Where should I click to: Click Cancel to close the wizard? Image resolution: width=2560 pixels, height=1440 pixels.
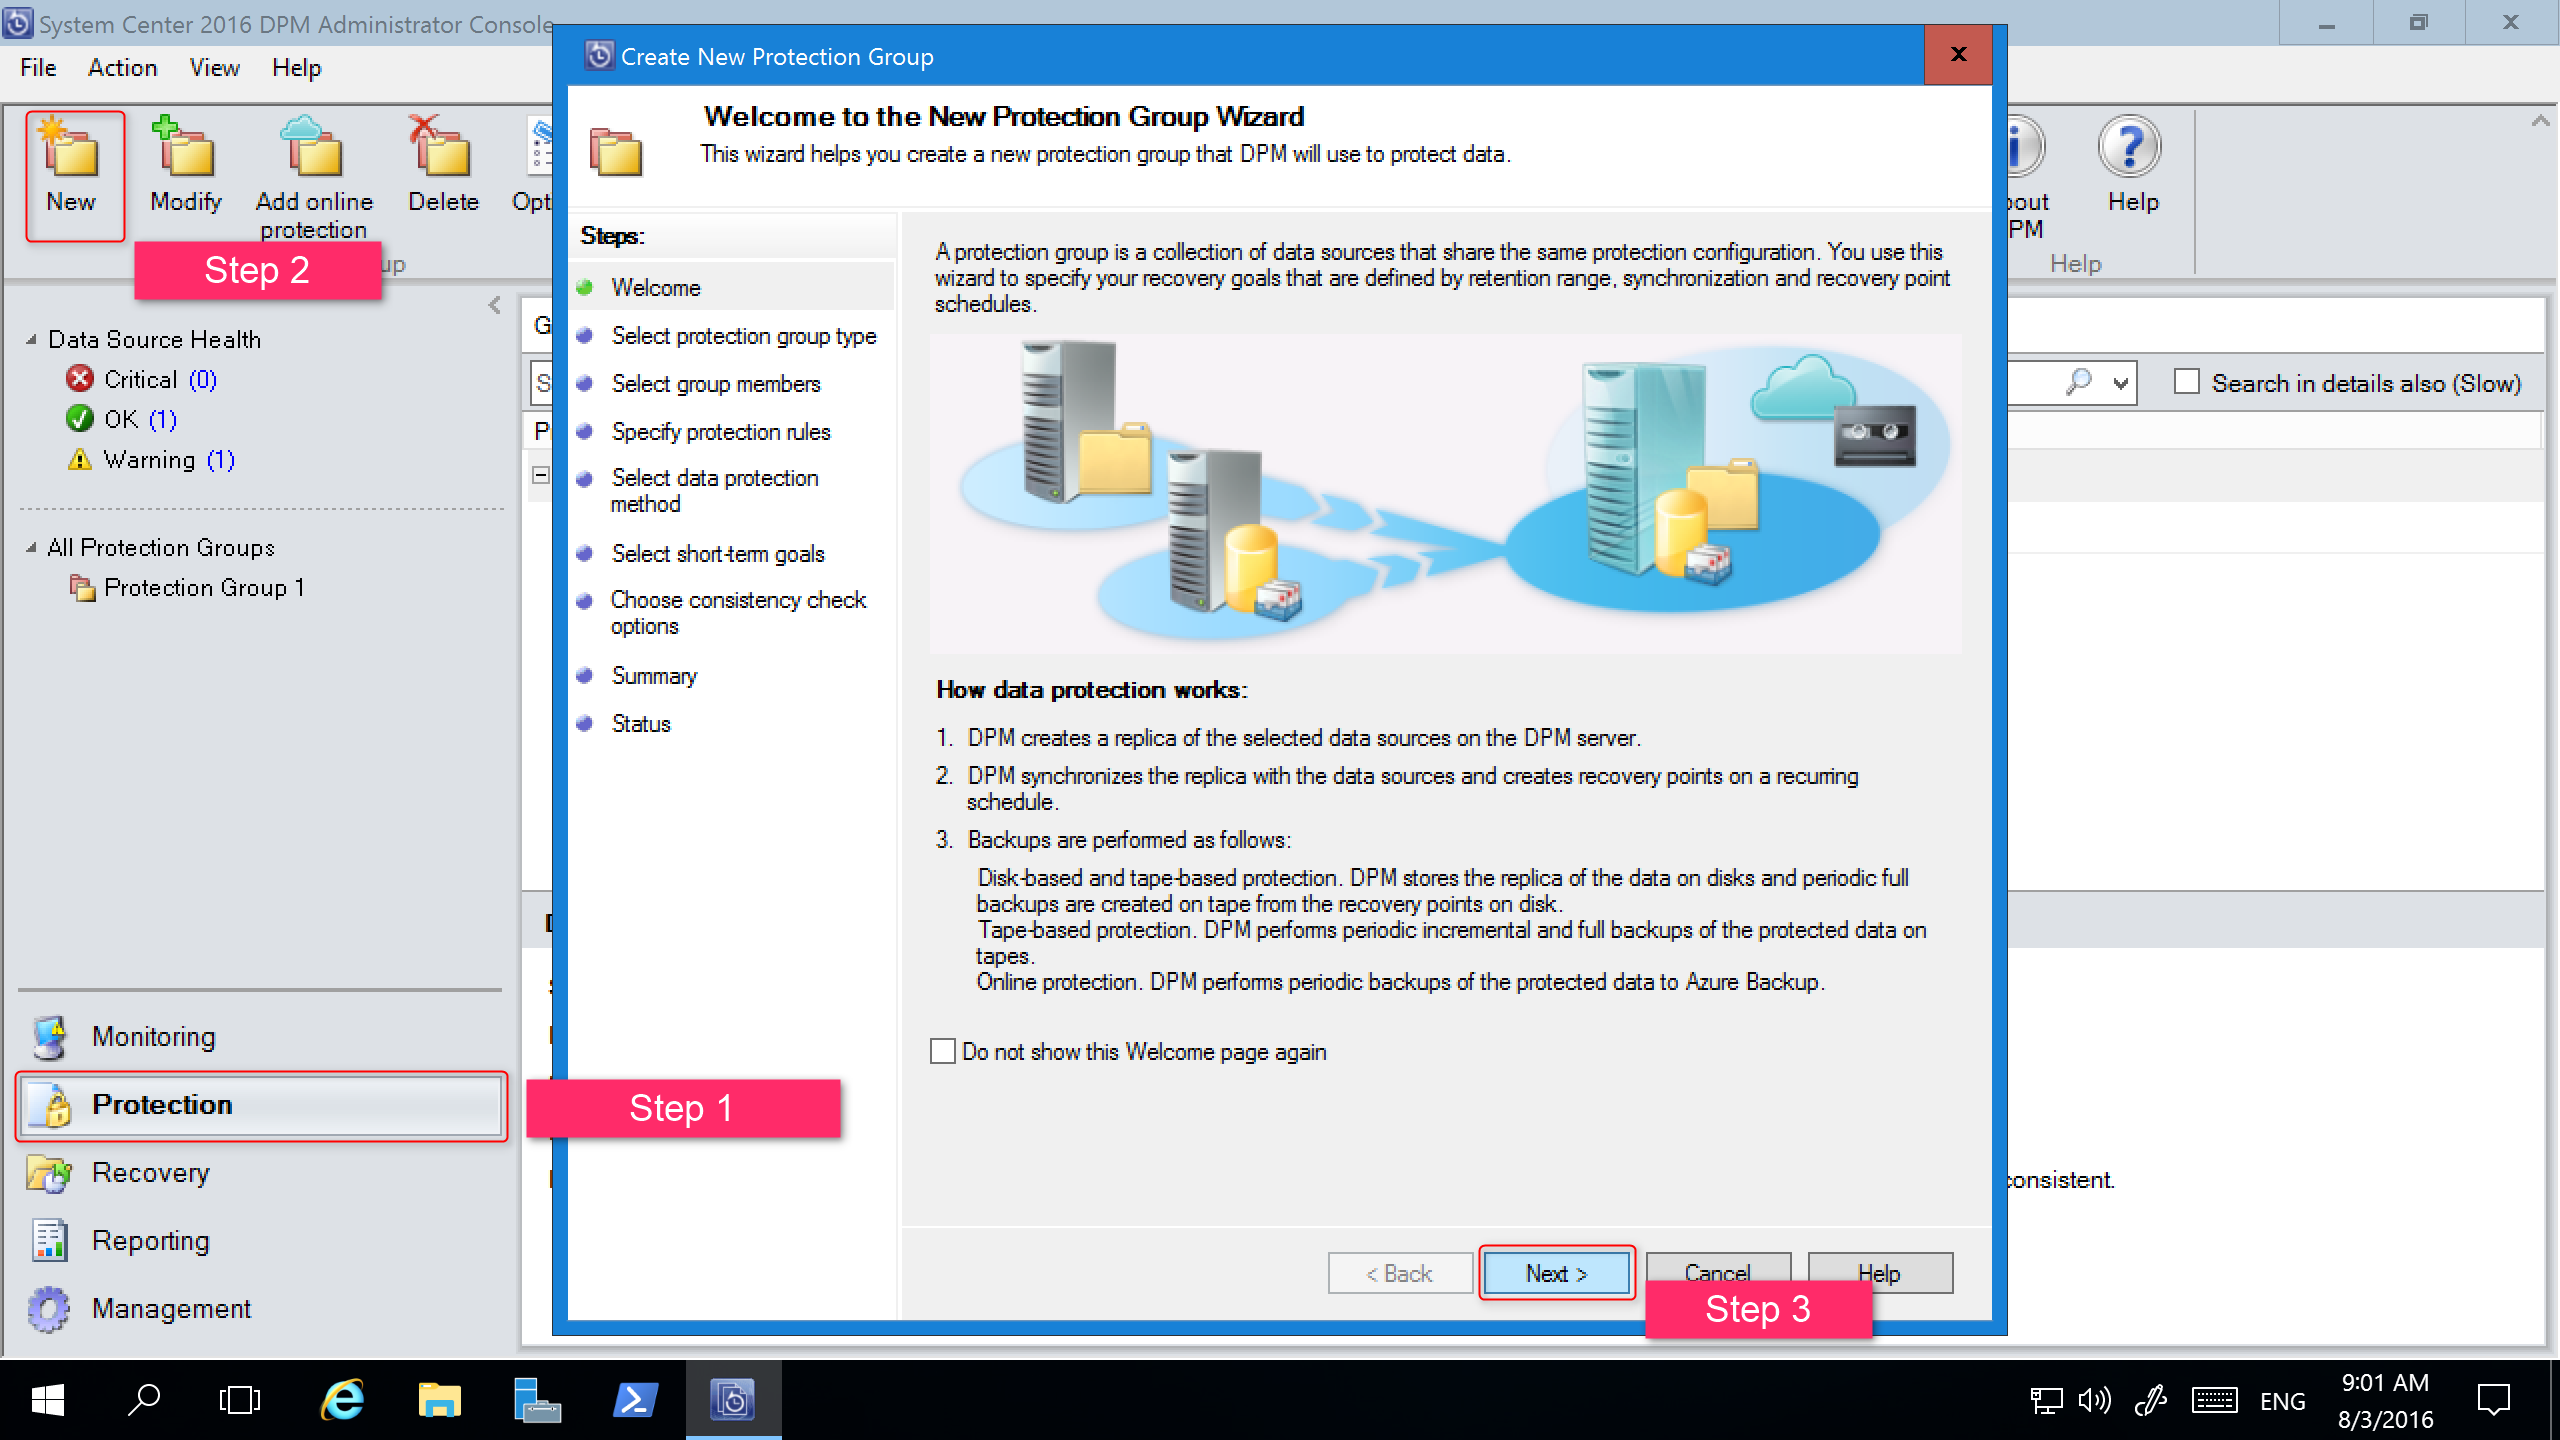(x=1718, y=1273)
